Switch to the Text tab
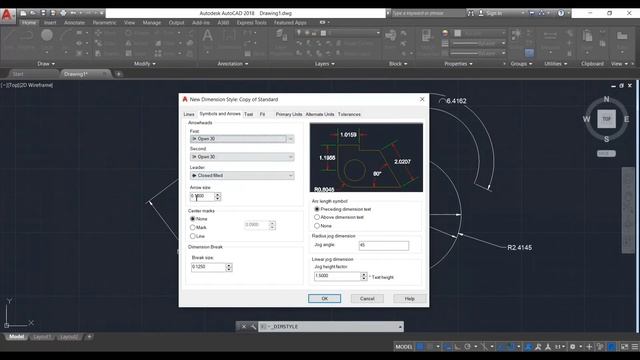Viewport: 640px width, 360px height. point(249,114)
